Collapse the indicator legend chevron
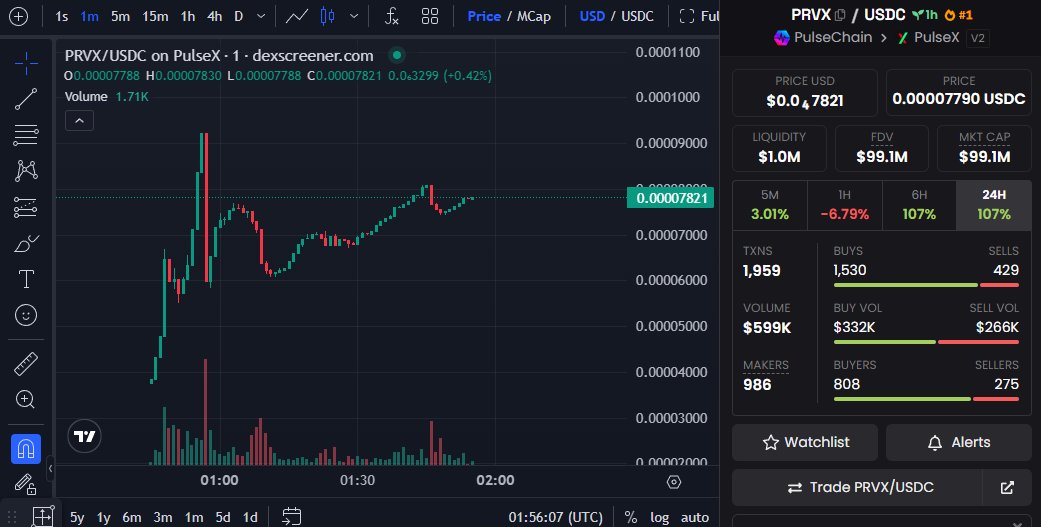The image size is (1041, 527). (80, 121)
